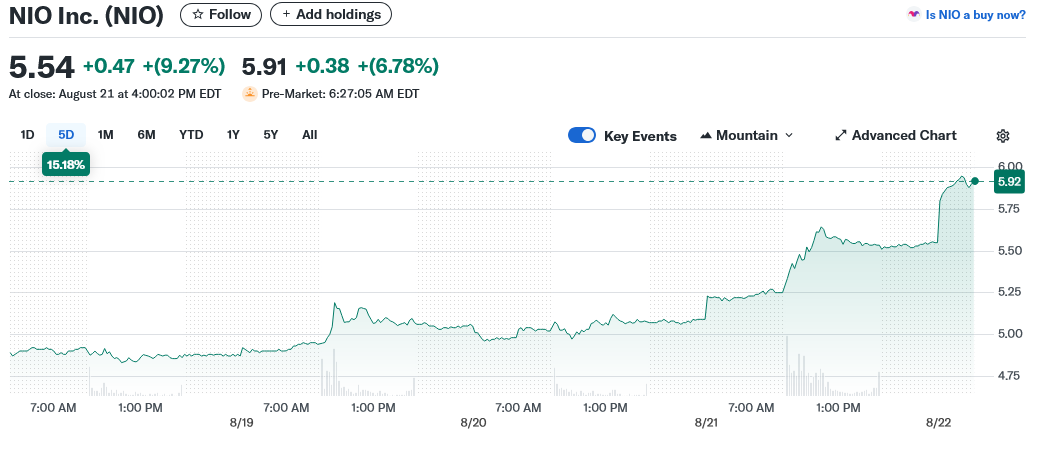Switch to the 1M time range
Screen dimensions: 1047x449
[x=106, y=135]
